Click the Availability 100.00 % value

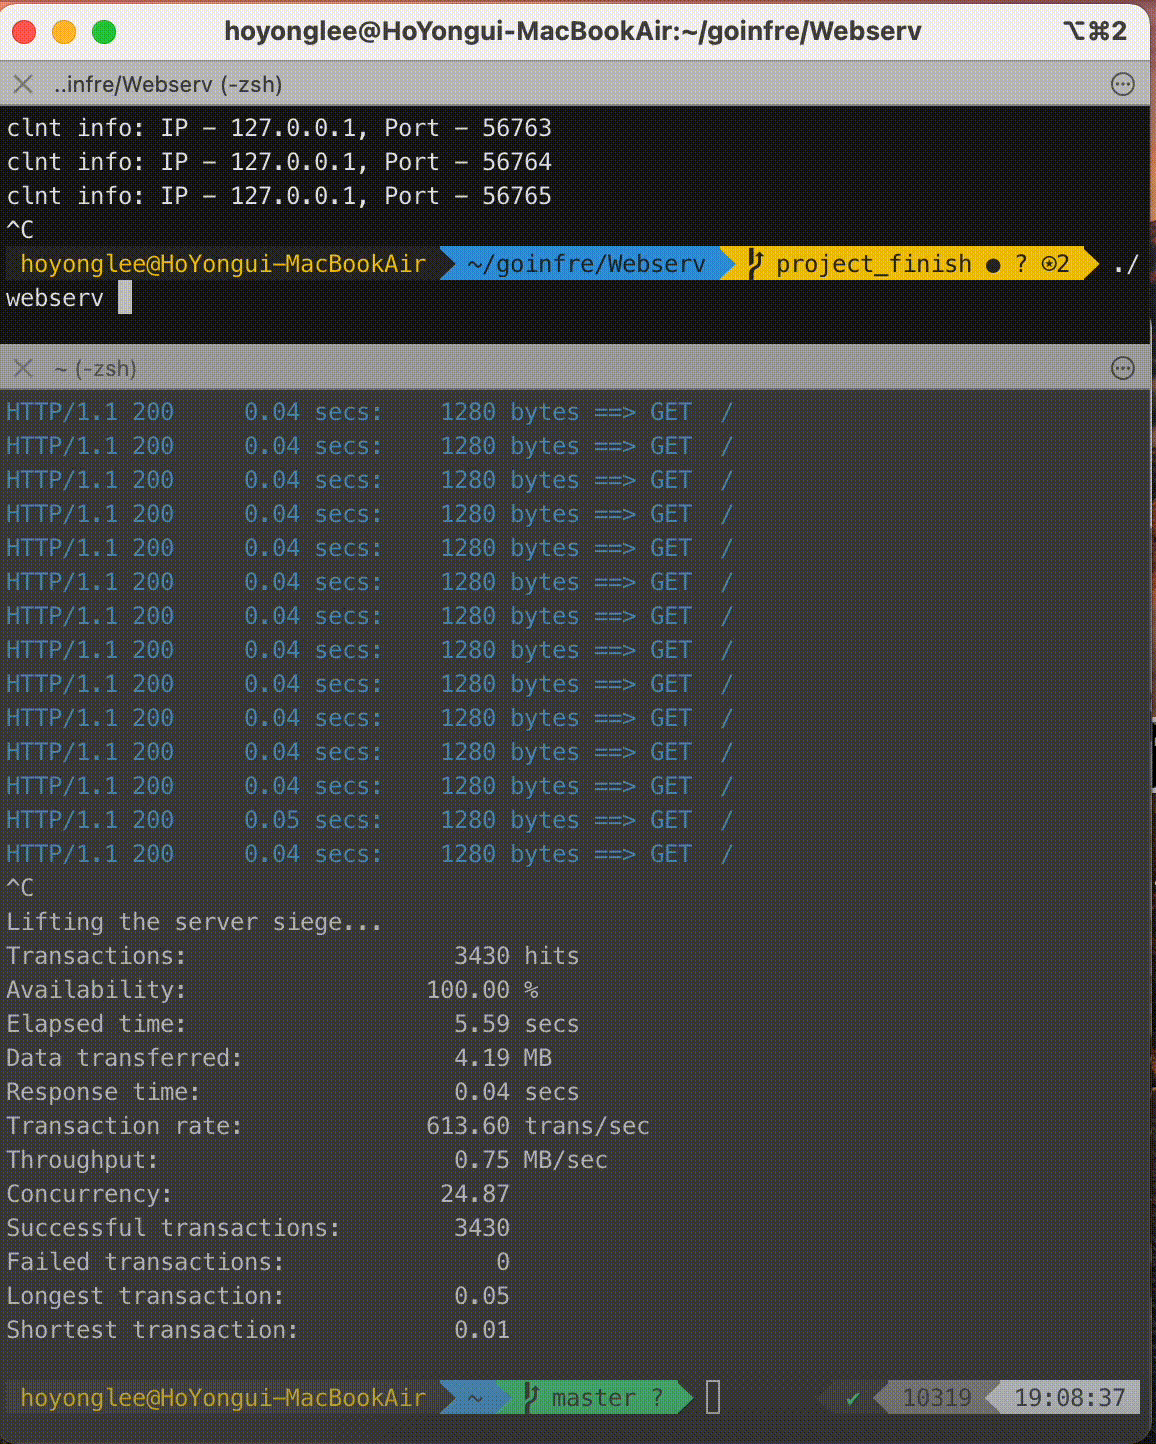pos(482,990)
